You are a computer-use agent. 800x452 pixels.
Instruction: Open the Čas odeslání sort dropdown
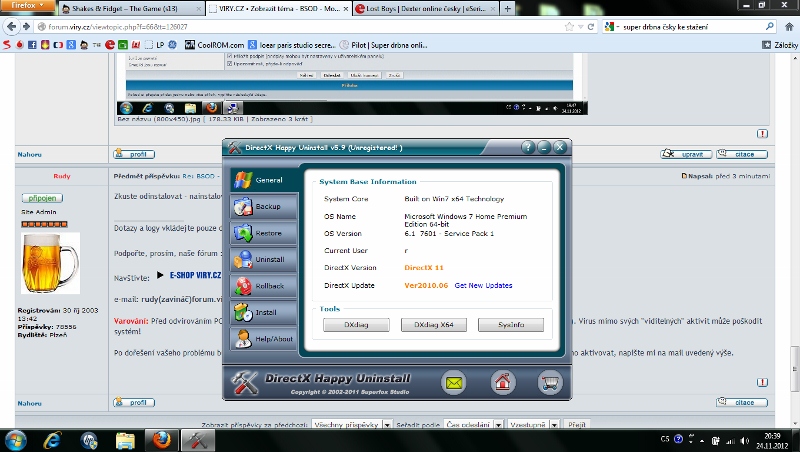(x=473, y=424)
